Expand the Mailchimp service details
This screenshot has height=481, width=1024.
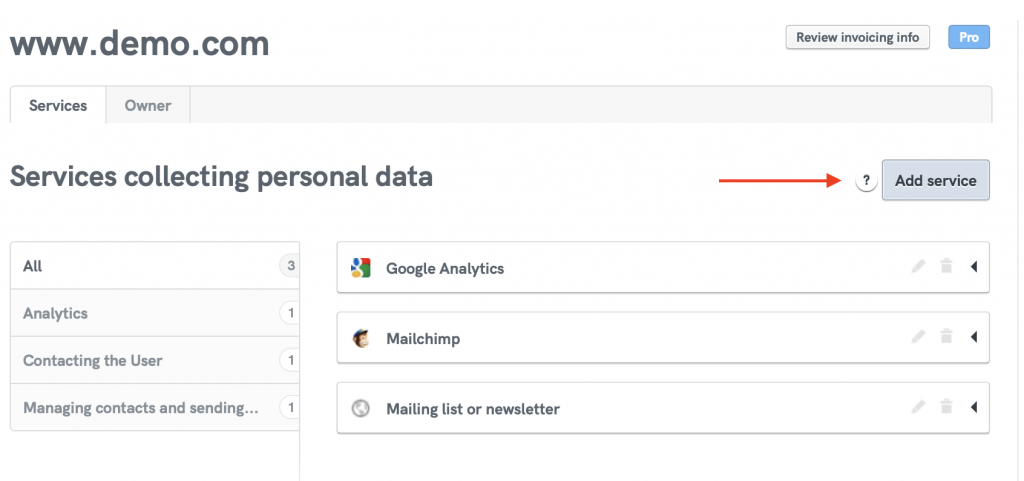click(x=973, y=337)
